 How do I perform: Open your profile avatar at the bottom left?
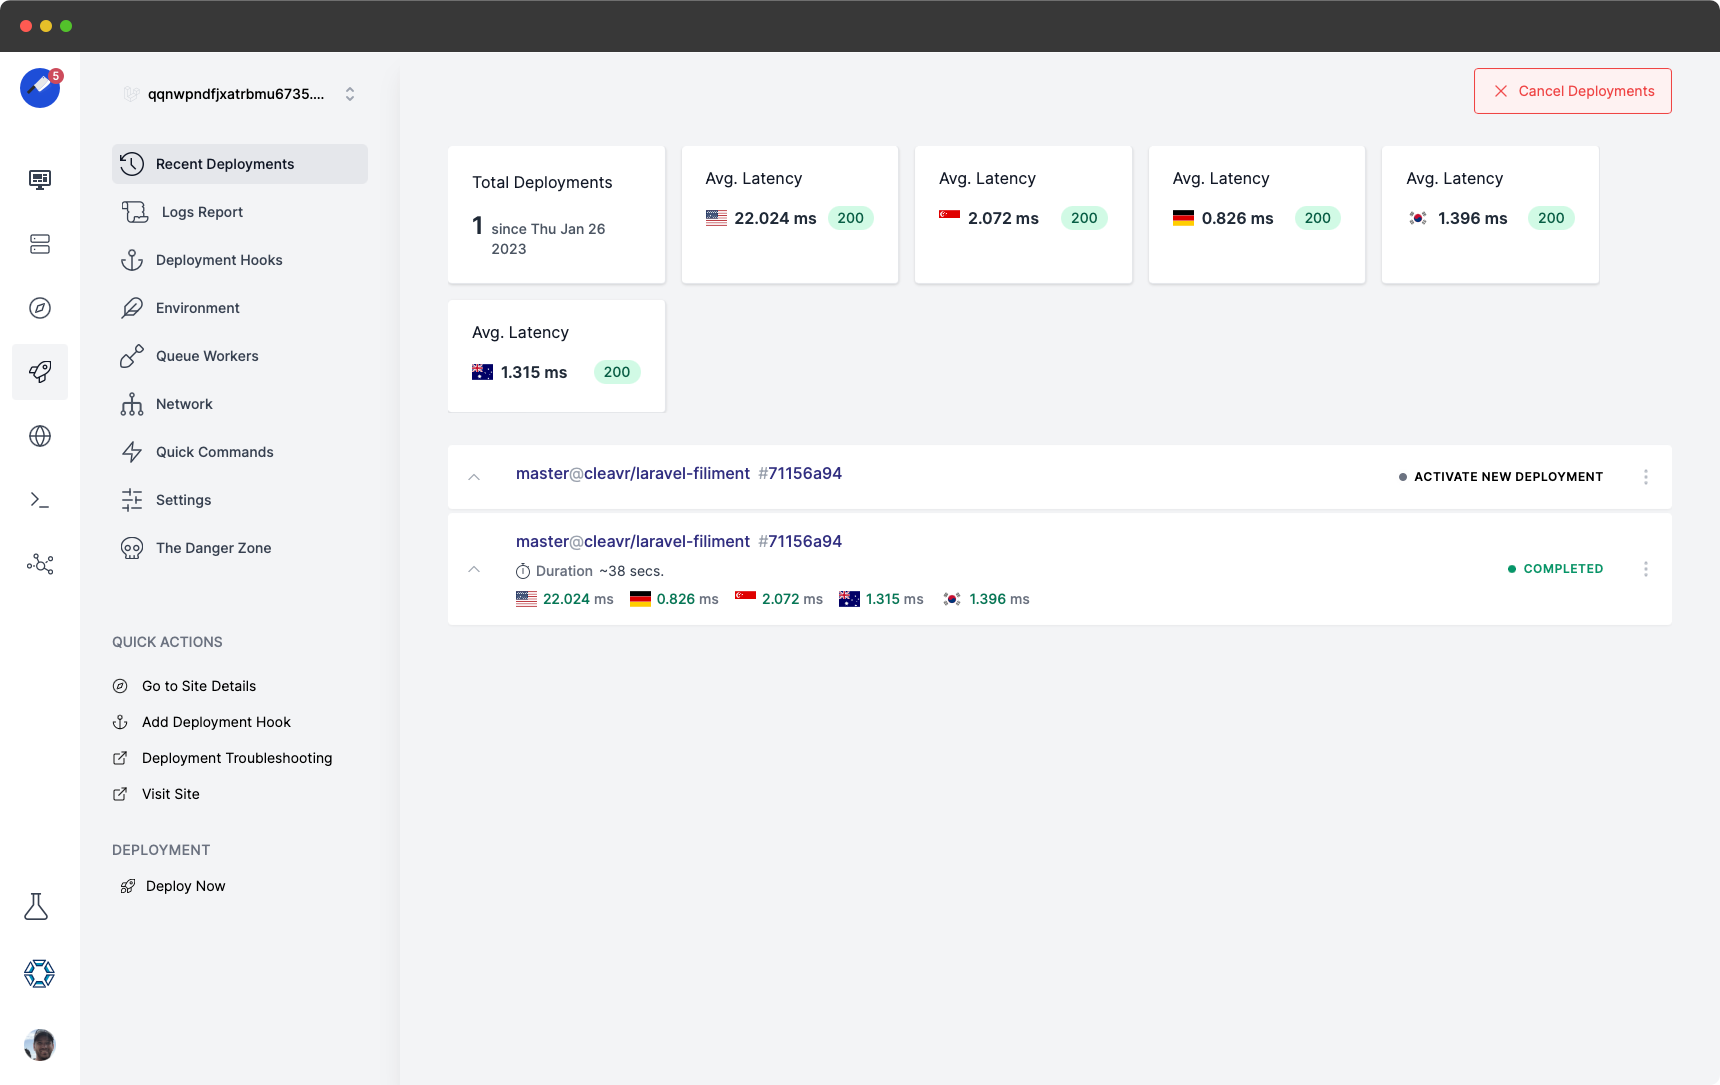[39, 1045]
